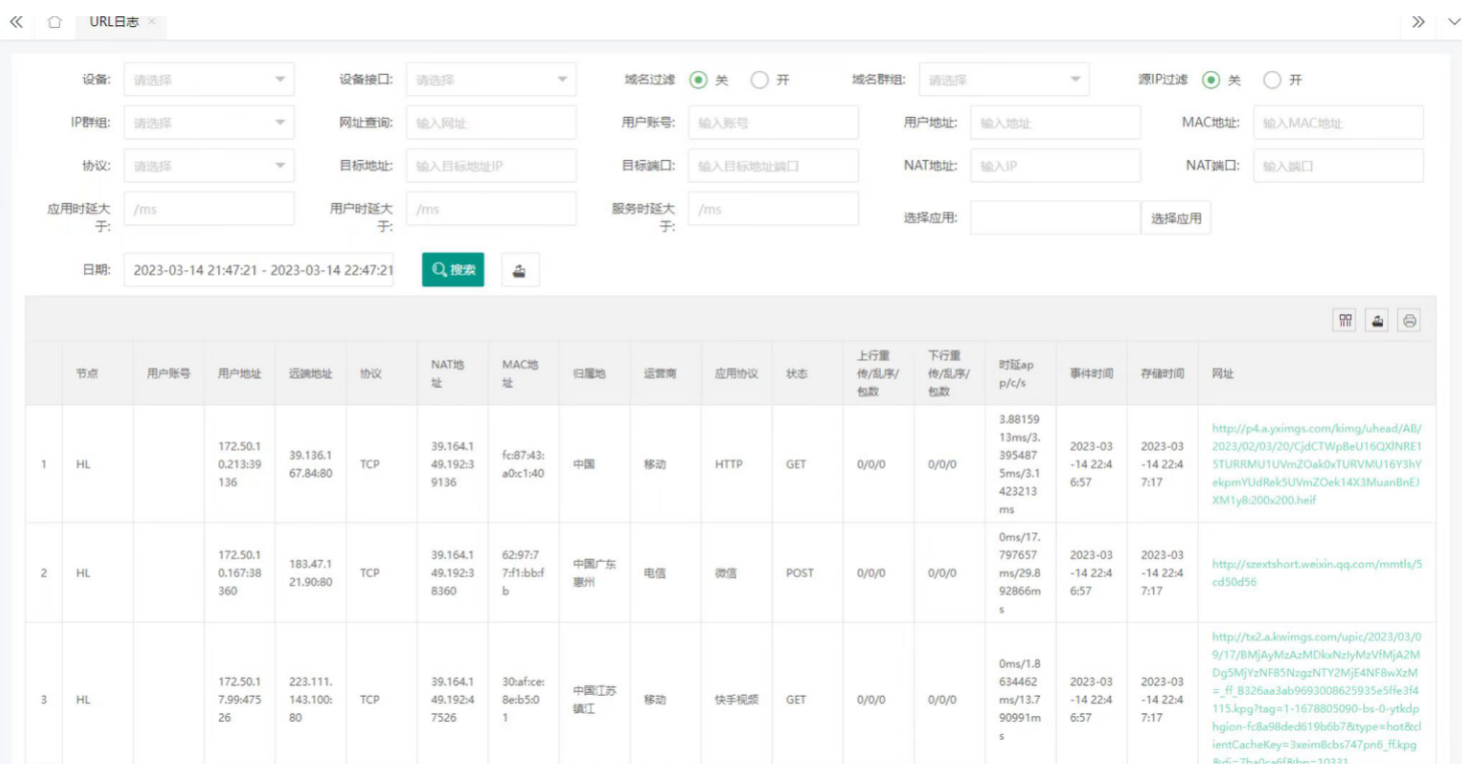
Task: Click the 用户地址 column header
Action: [x=240, y=373]
